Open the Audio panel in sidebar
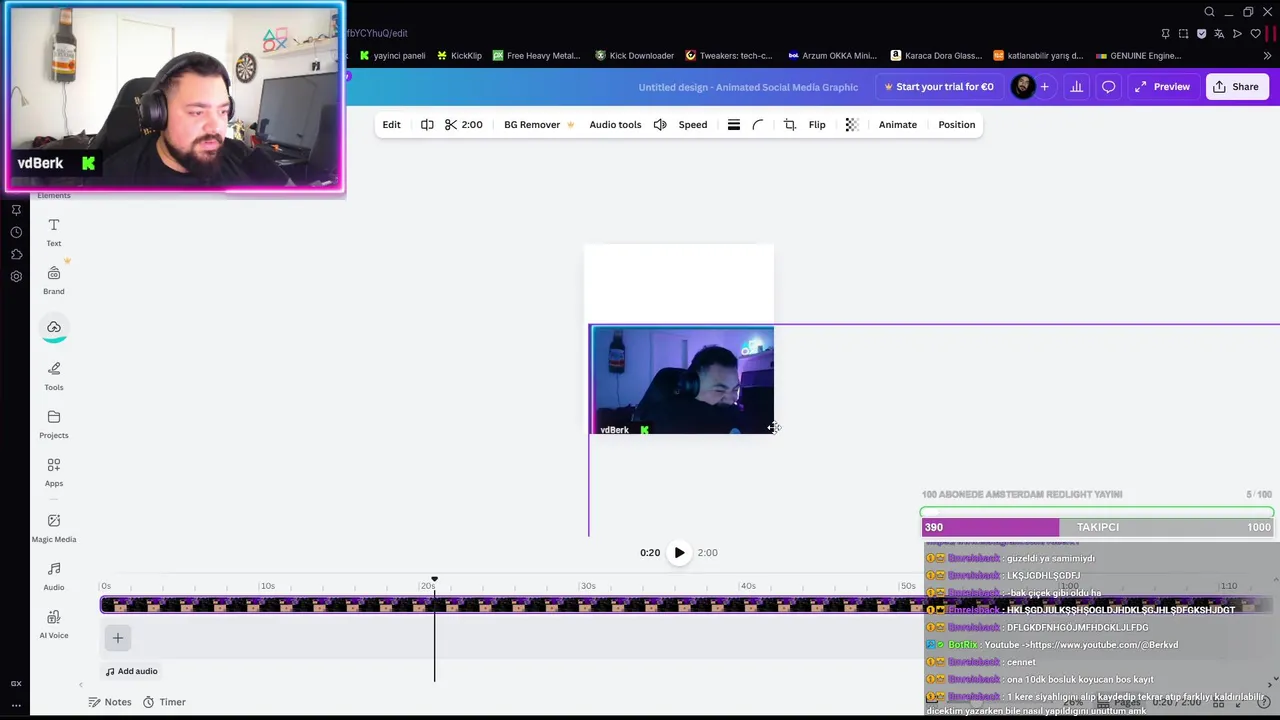The image size is (1280, 720). 54,576
